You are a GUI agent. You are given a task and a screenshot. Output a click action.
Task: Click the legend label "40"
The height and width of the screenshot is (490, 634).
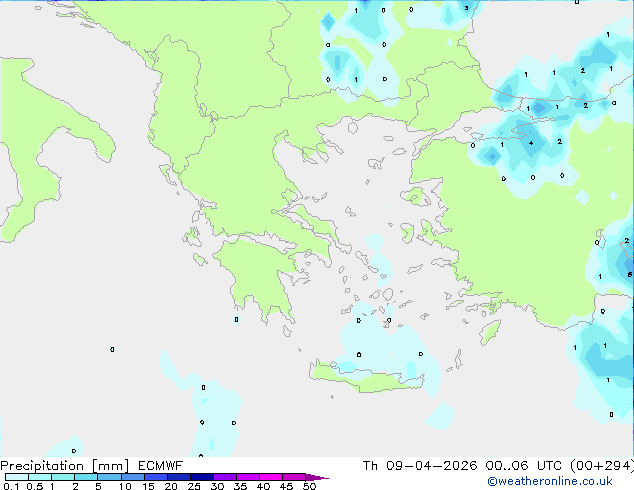point(263,486)
